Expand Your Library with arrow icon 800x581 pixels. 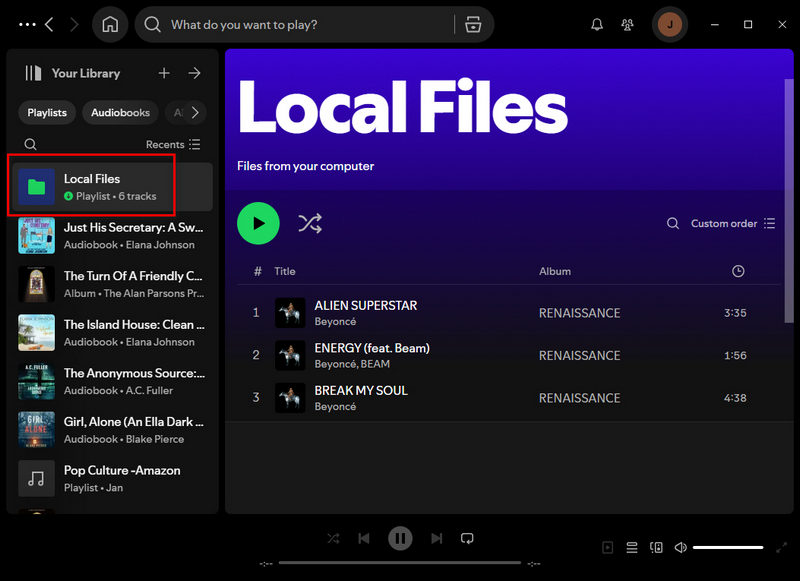[194, 73]
